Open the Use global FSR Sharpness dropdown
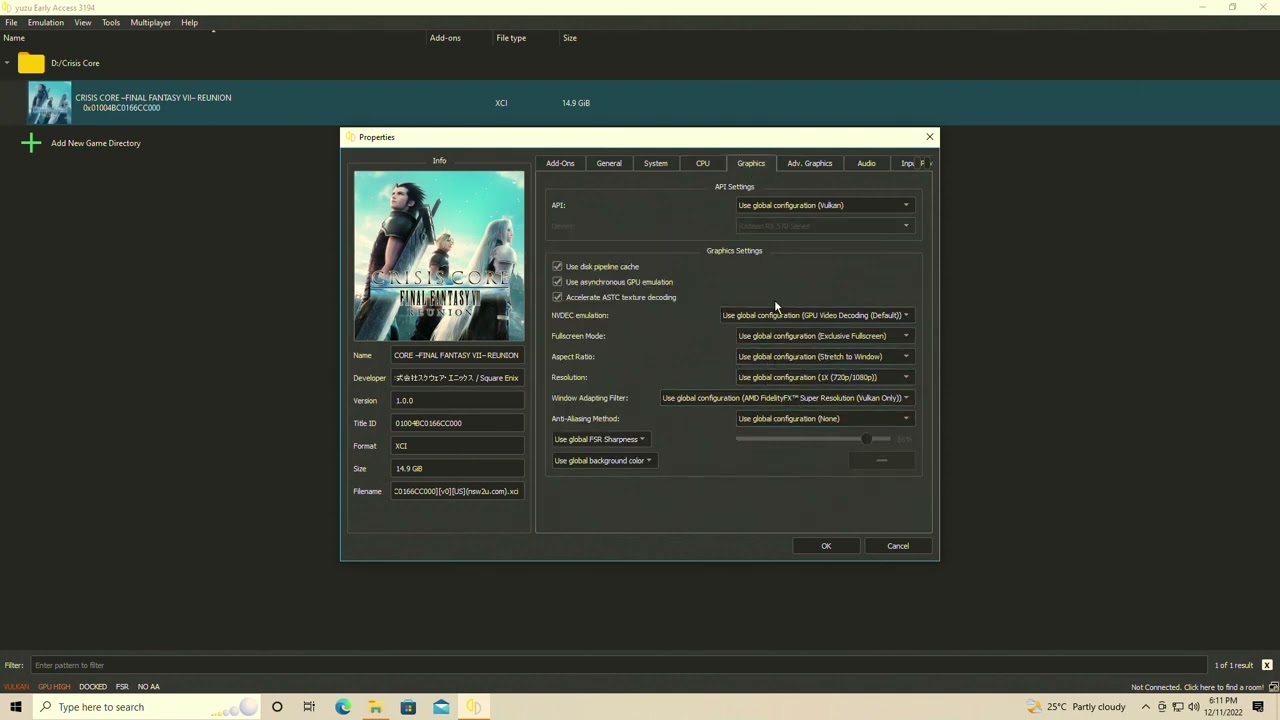The height and width of the screenshot is (720, 1280). (600, 439)
